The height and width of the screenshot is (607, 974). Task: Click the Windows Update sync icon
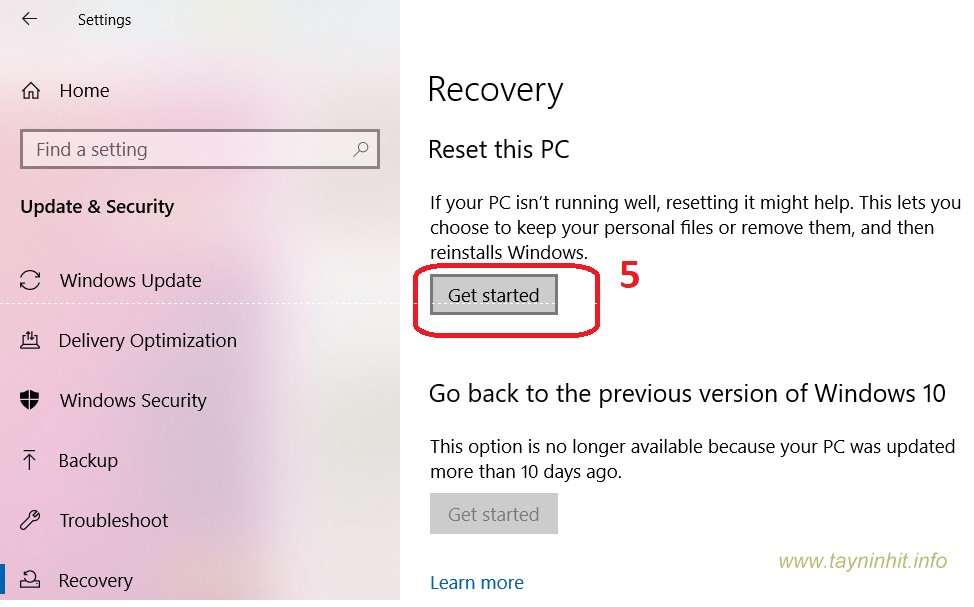31,281
